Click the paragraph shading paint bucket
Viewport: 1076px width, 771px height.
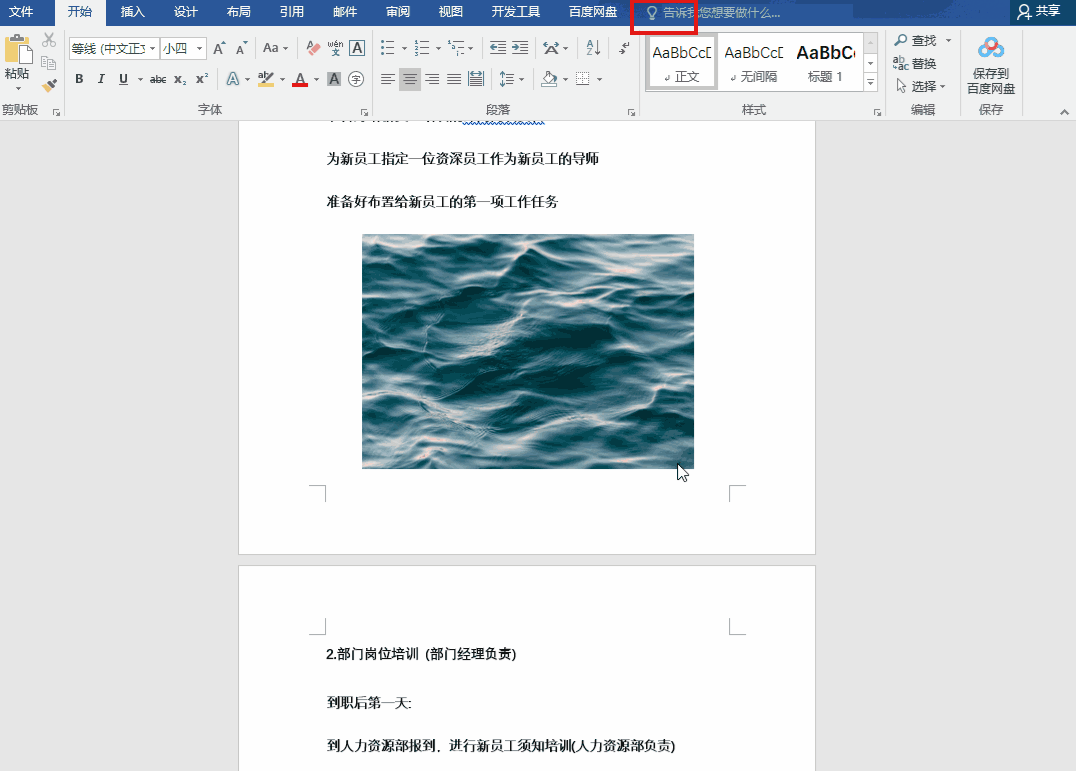[549, 79]
